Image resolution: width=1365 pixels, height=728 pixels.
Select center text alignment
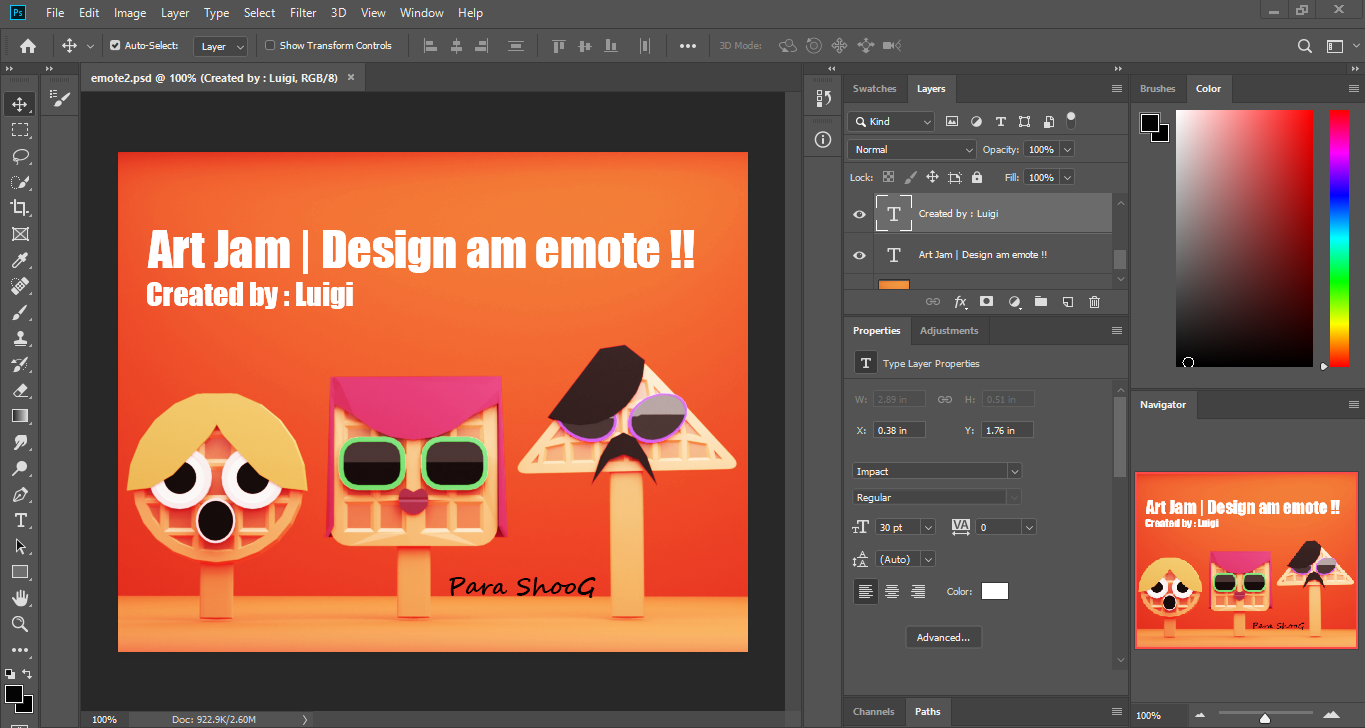[892, 591]
